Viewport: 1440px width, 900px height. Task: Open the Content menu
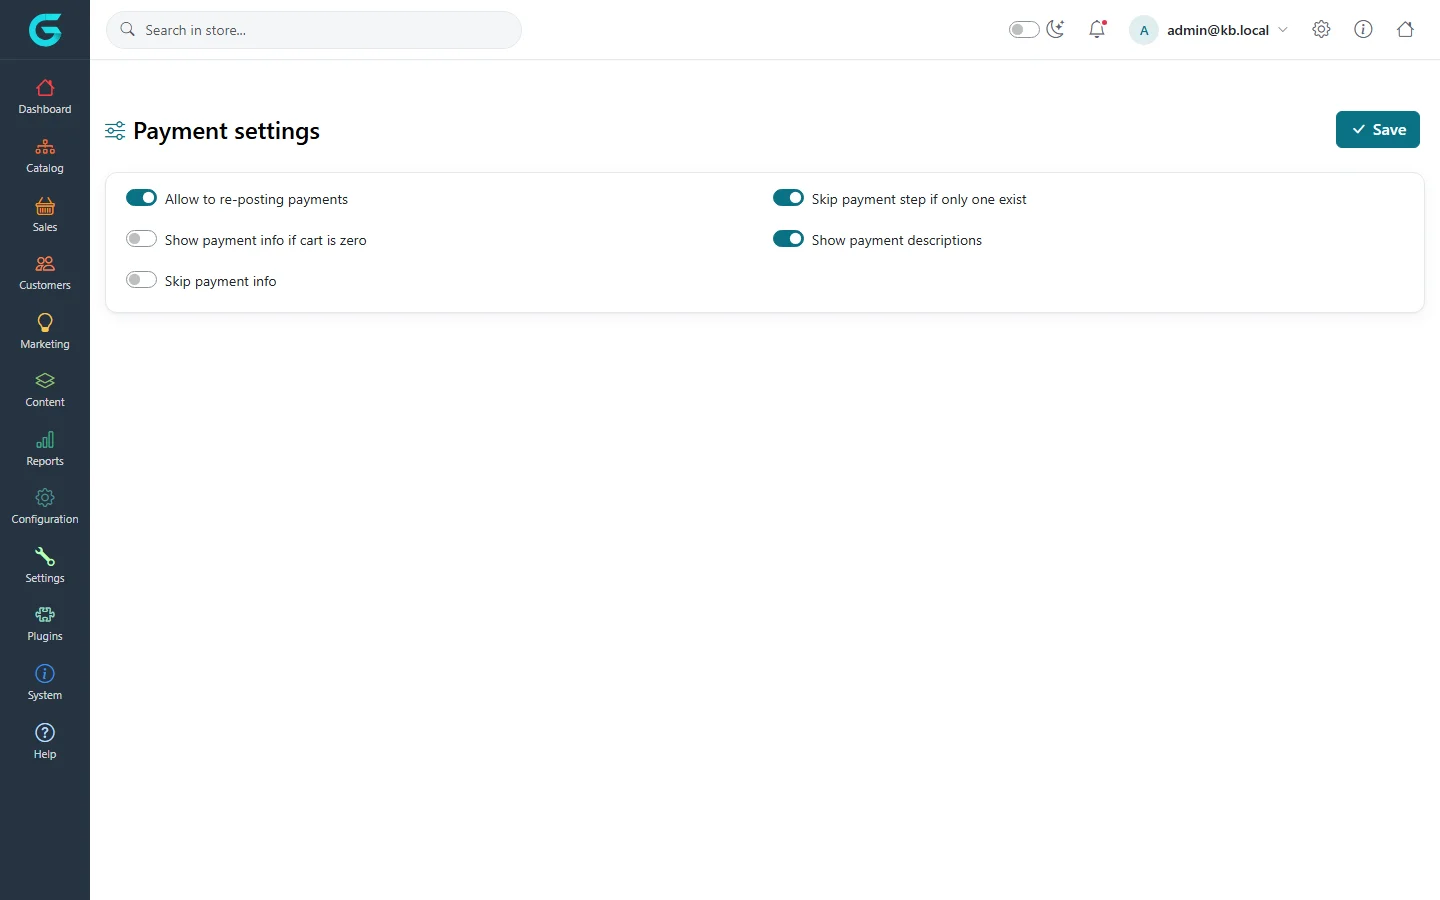tap(45, 390)
